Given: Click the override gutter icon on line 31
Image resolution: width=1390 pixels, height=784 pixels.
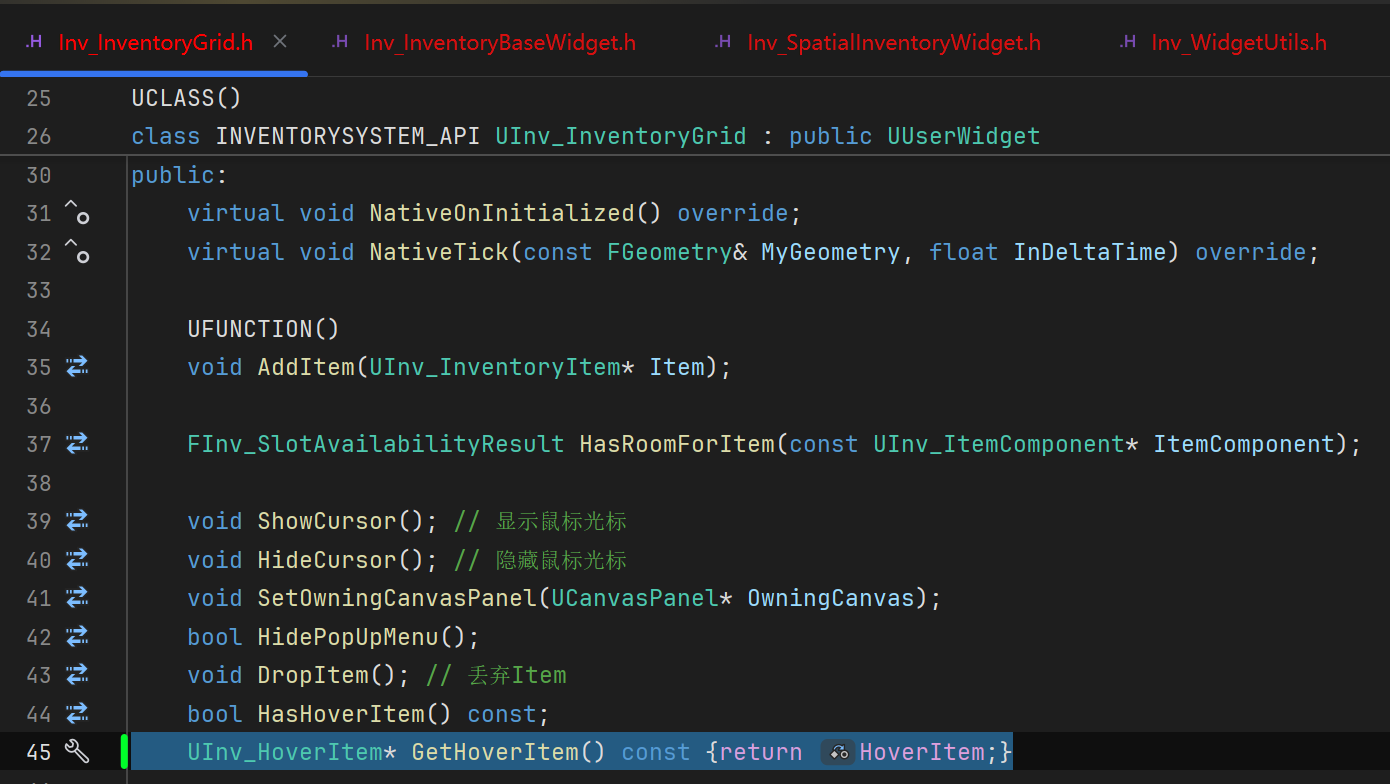Looking at the screenshot, I should [77, 212].
